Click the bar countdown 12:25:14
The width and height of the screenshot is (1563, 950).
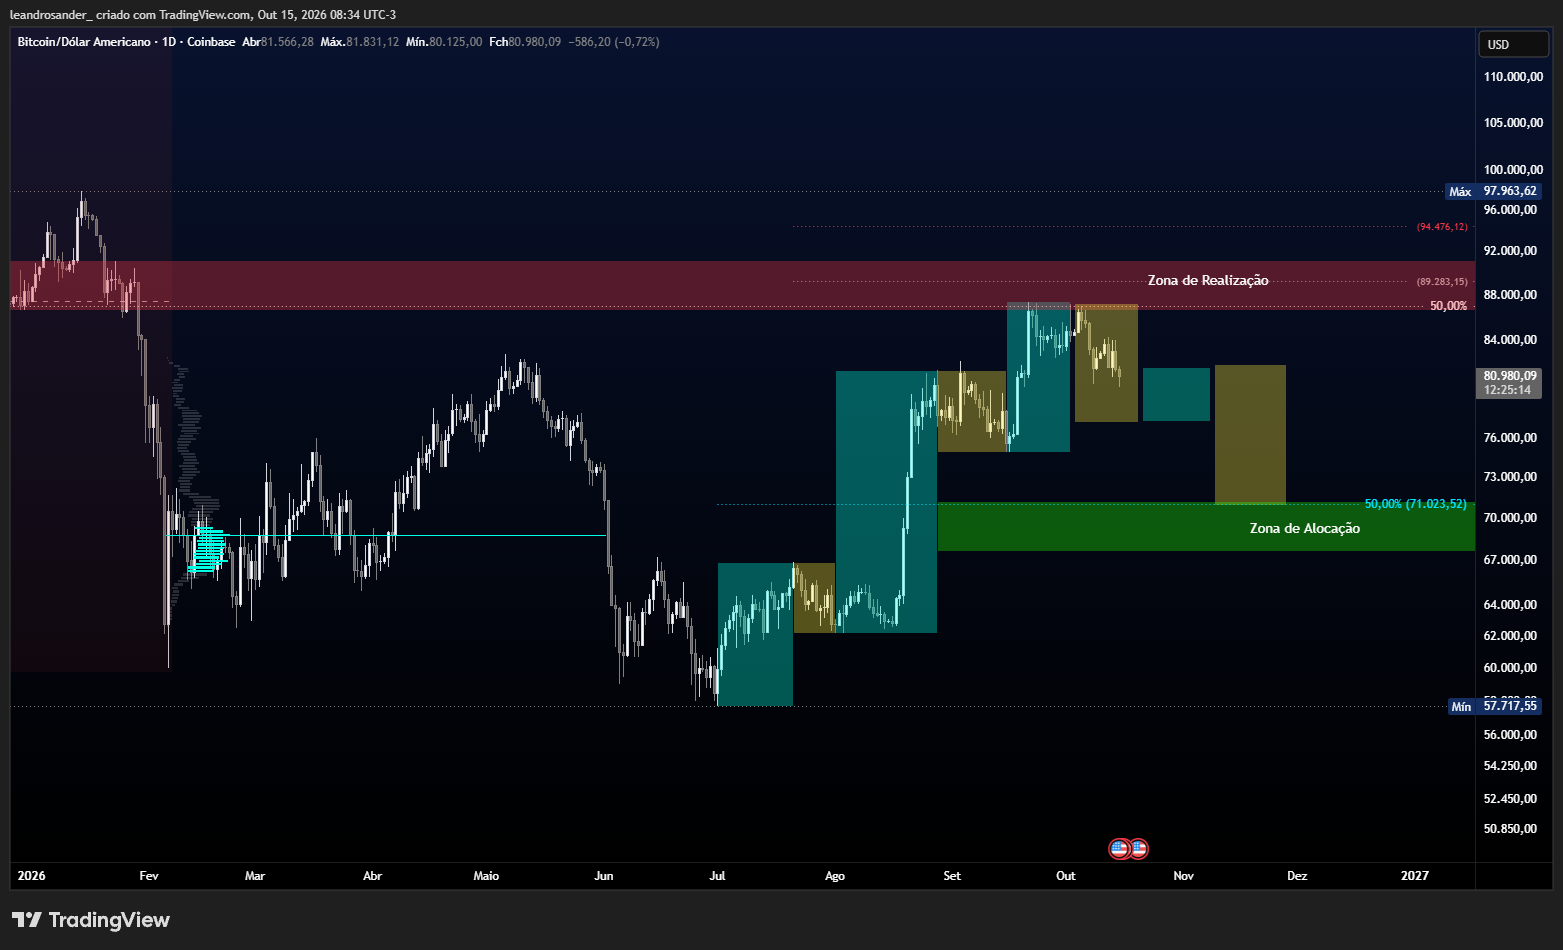click(1508, 390)
